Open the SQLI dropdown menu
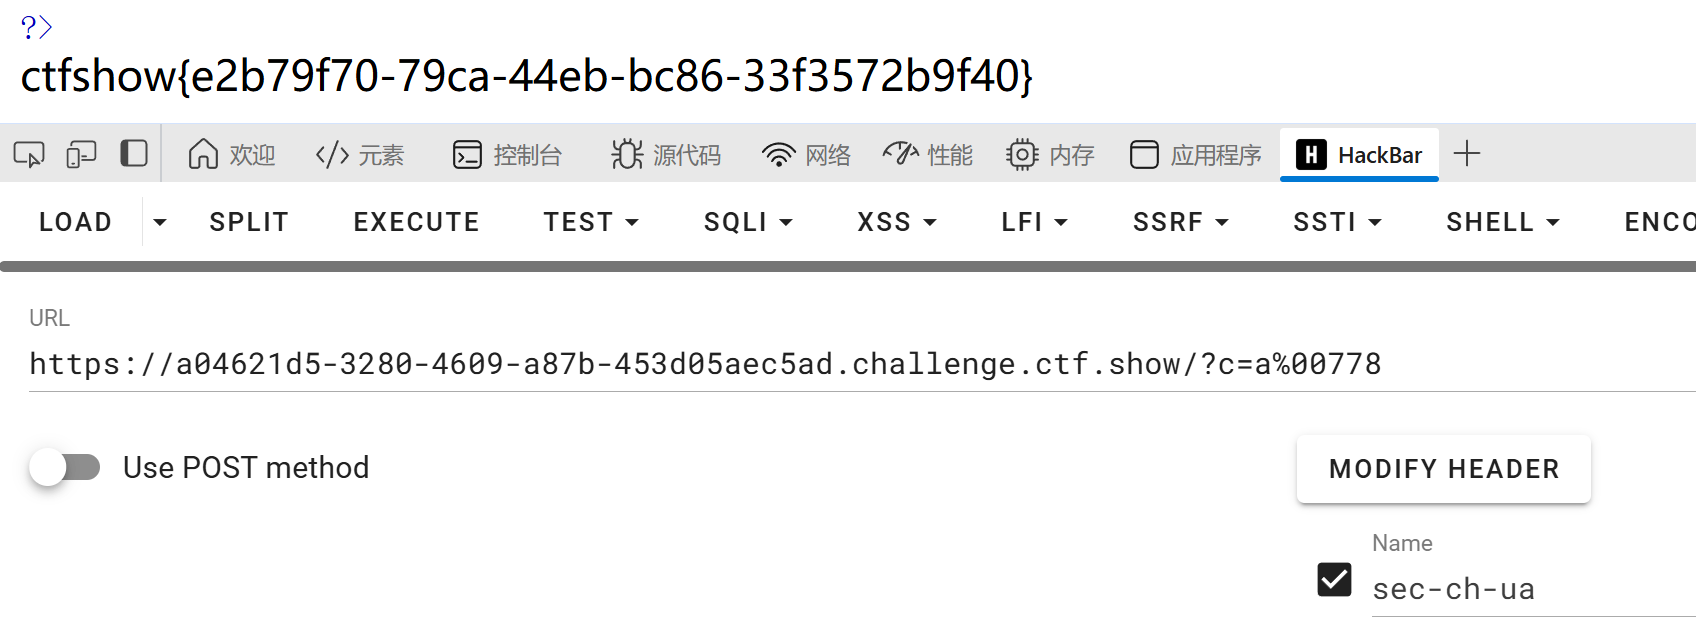 click(748, 222)
